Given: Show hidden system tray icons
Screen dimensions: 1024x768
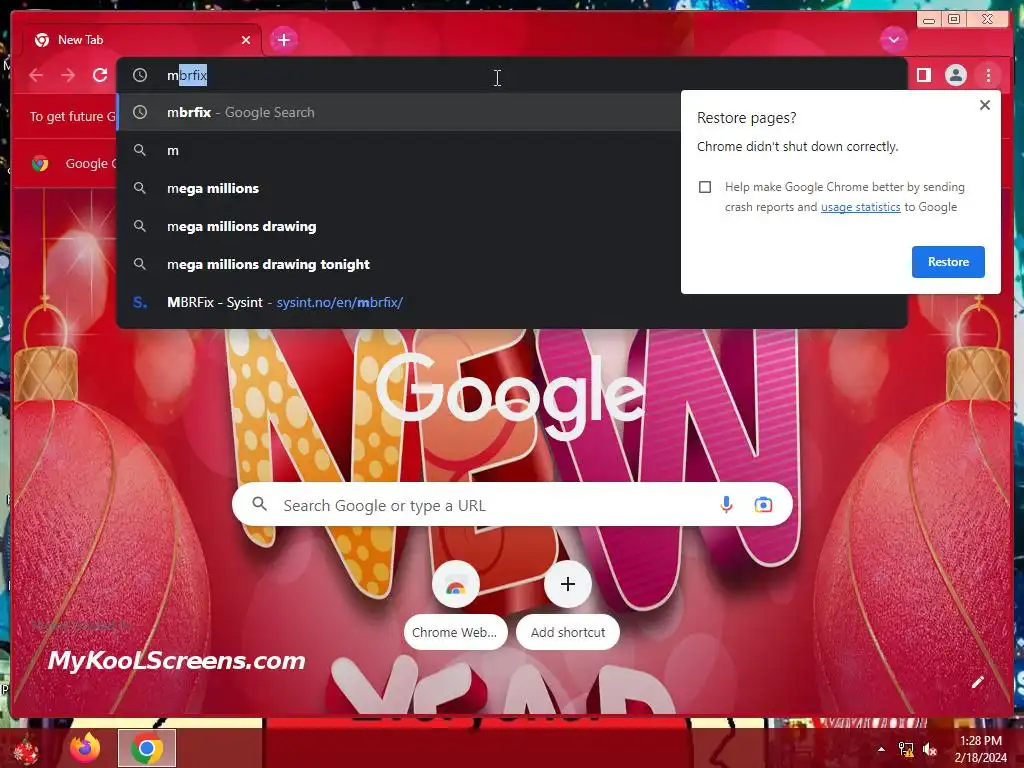Looking at the screenshot, I should [881, 749].
